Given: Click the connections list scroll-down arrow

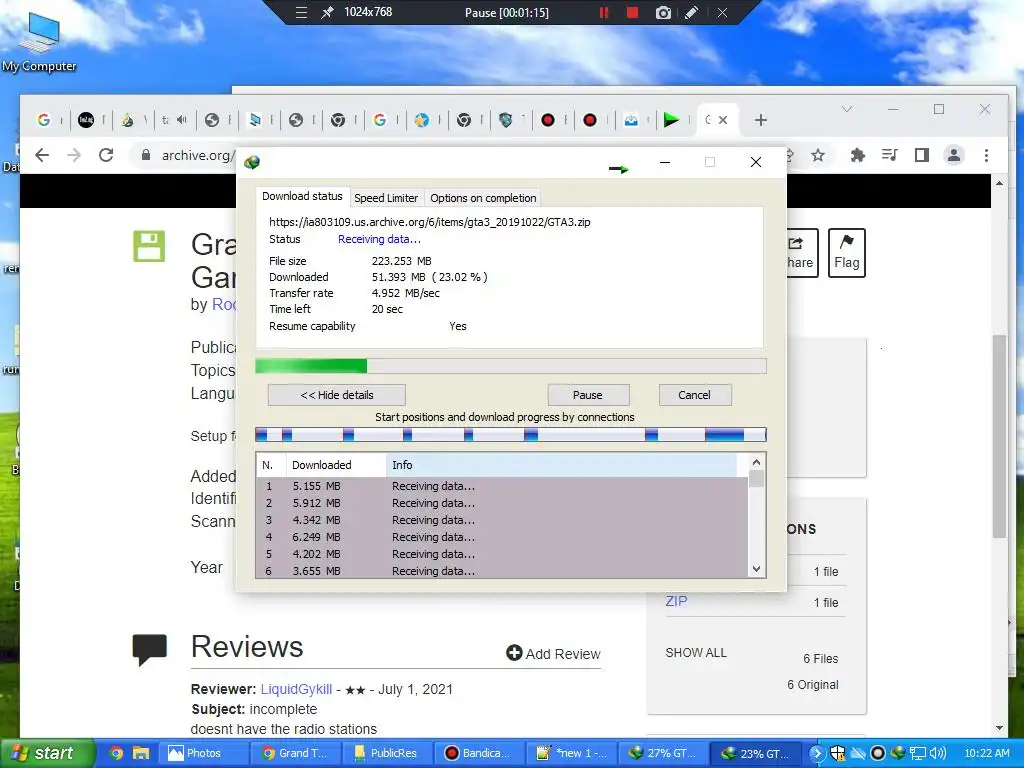Looking at the screenshot, I should tap(756, 569).
